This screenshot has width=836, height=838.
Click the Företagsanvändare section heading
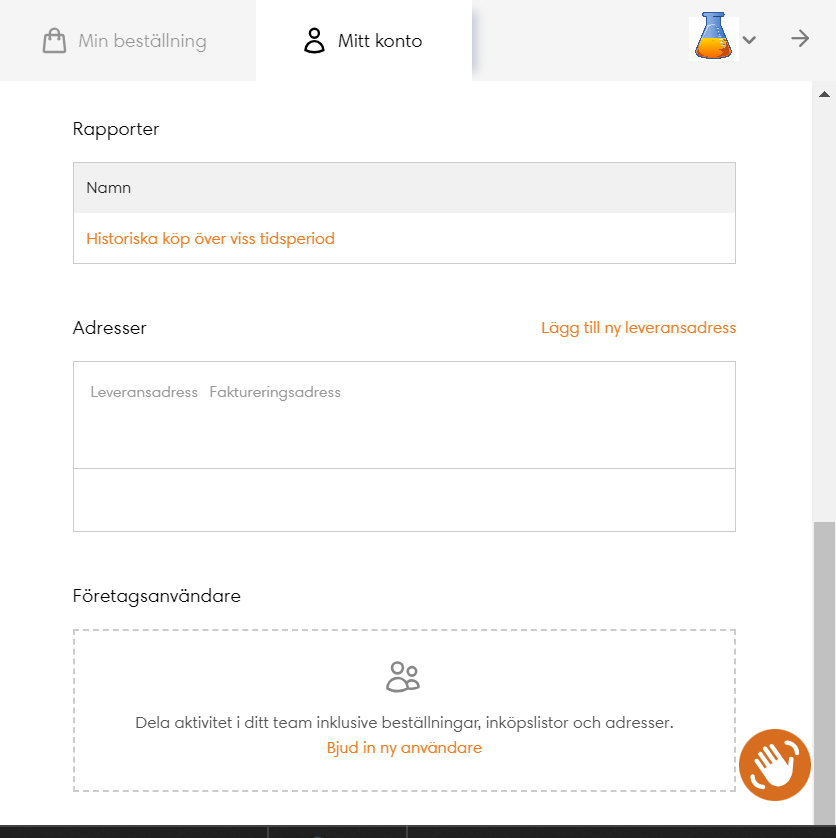click(157, 596)
